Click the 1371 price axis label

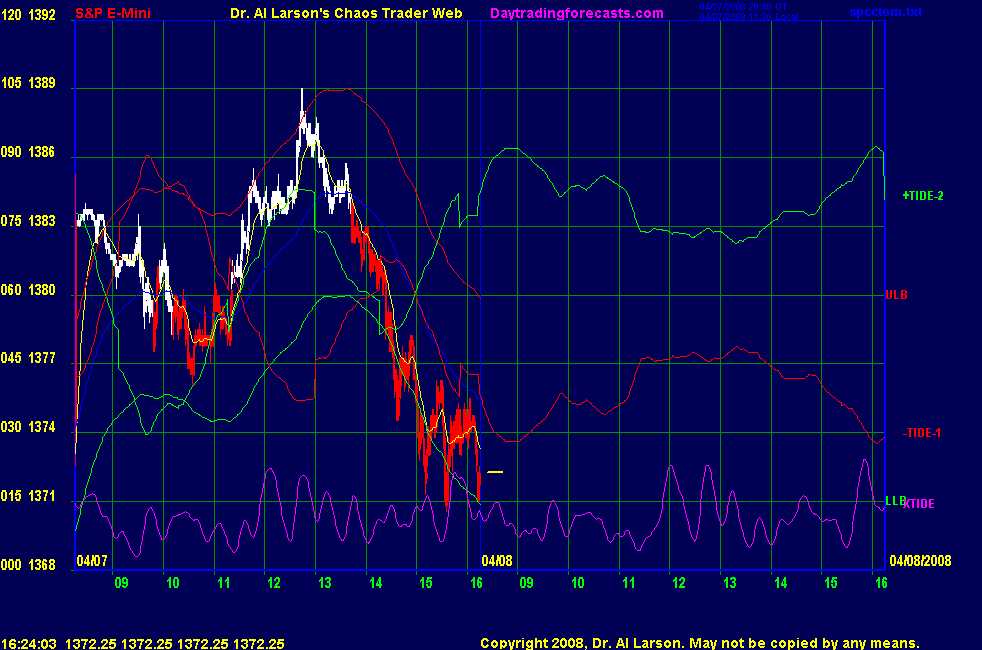coord(42,496)
